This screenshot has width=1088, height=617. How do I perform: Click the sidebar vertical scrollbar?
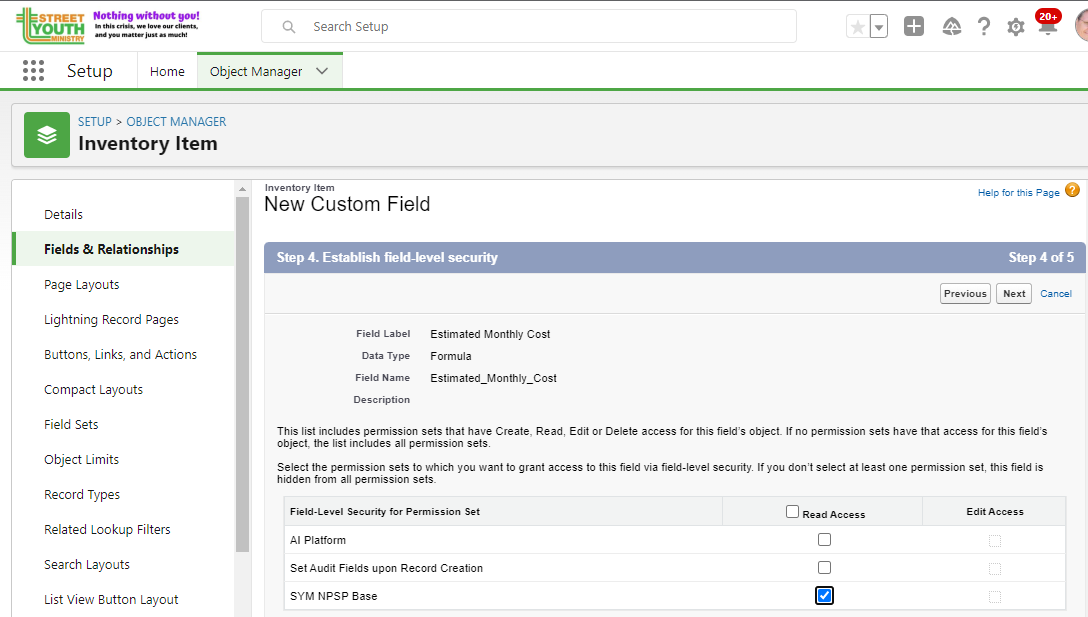click(x=242, y=370)
